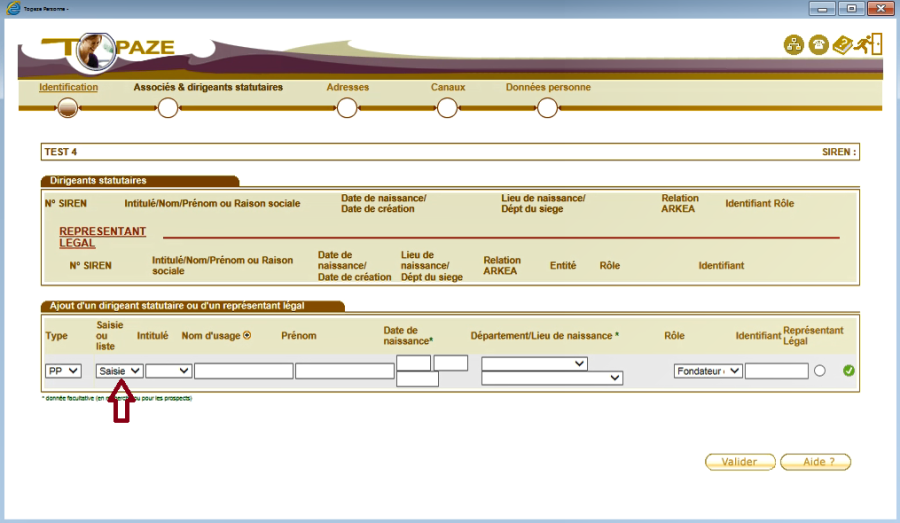Image resolution: width=900 pixels, height=523 pixels.
Task: Expand the Saisie ou liste dropdown
Action: tap(119, 371)
